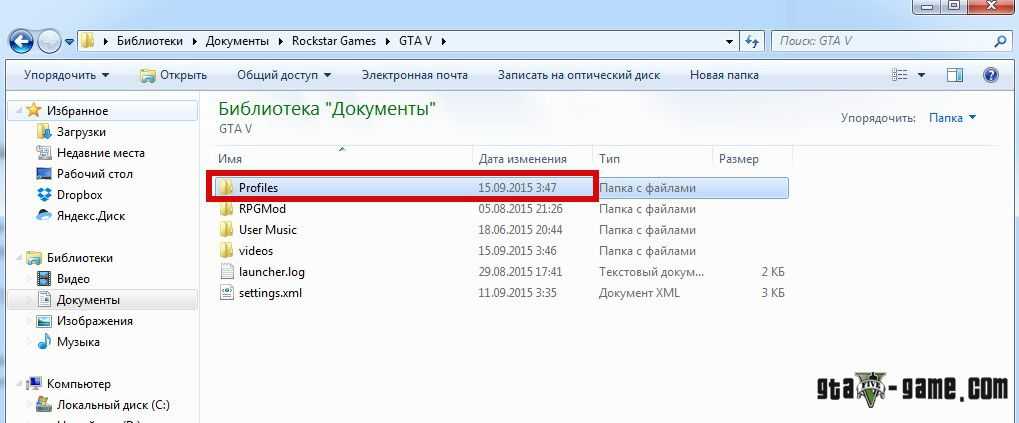Expand arrow after GTA V breadcrumb
This screenshot has height=423, width=1019.
click(x=445, y=42)
